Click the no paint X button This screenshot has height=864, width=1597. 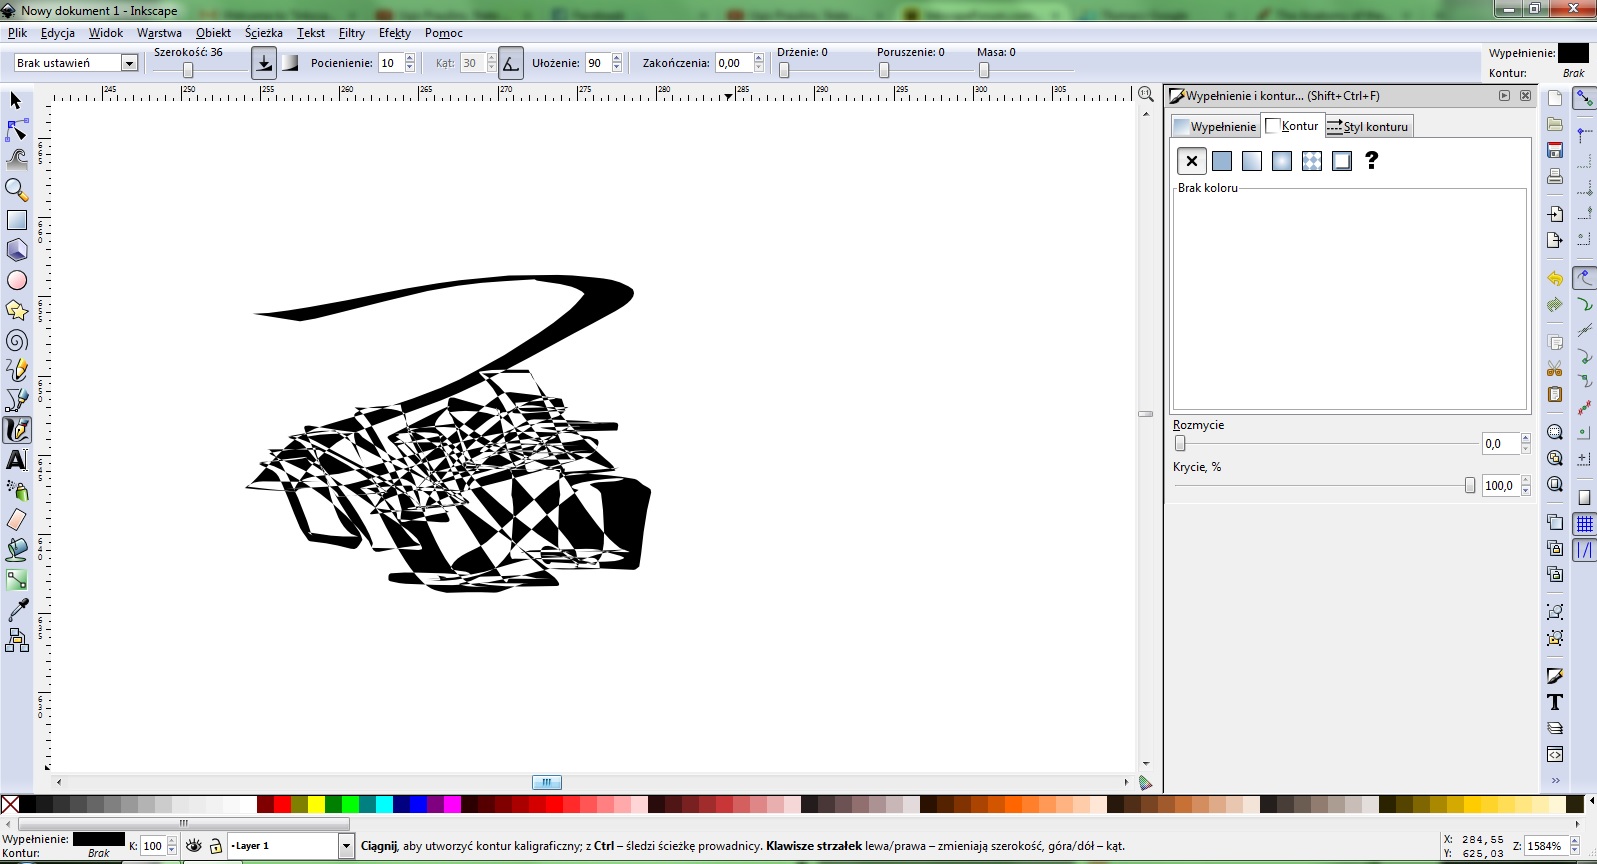click(1191, 161)
